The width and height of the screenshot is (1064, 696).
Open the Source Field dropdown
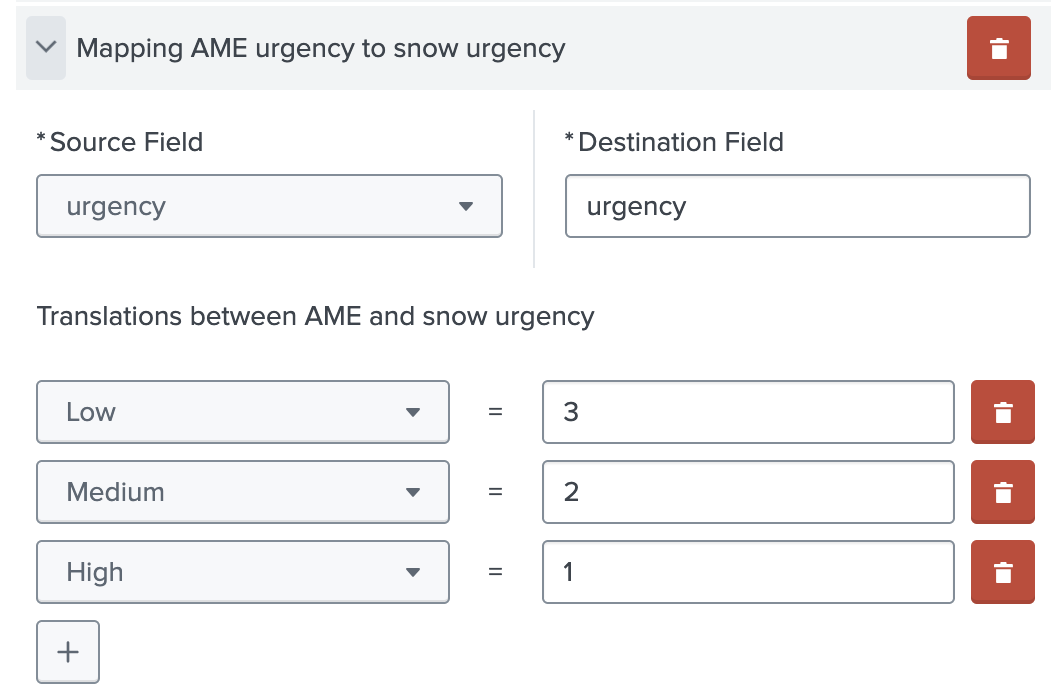(268, 206)
